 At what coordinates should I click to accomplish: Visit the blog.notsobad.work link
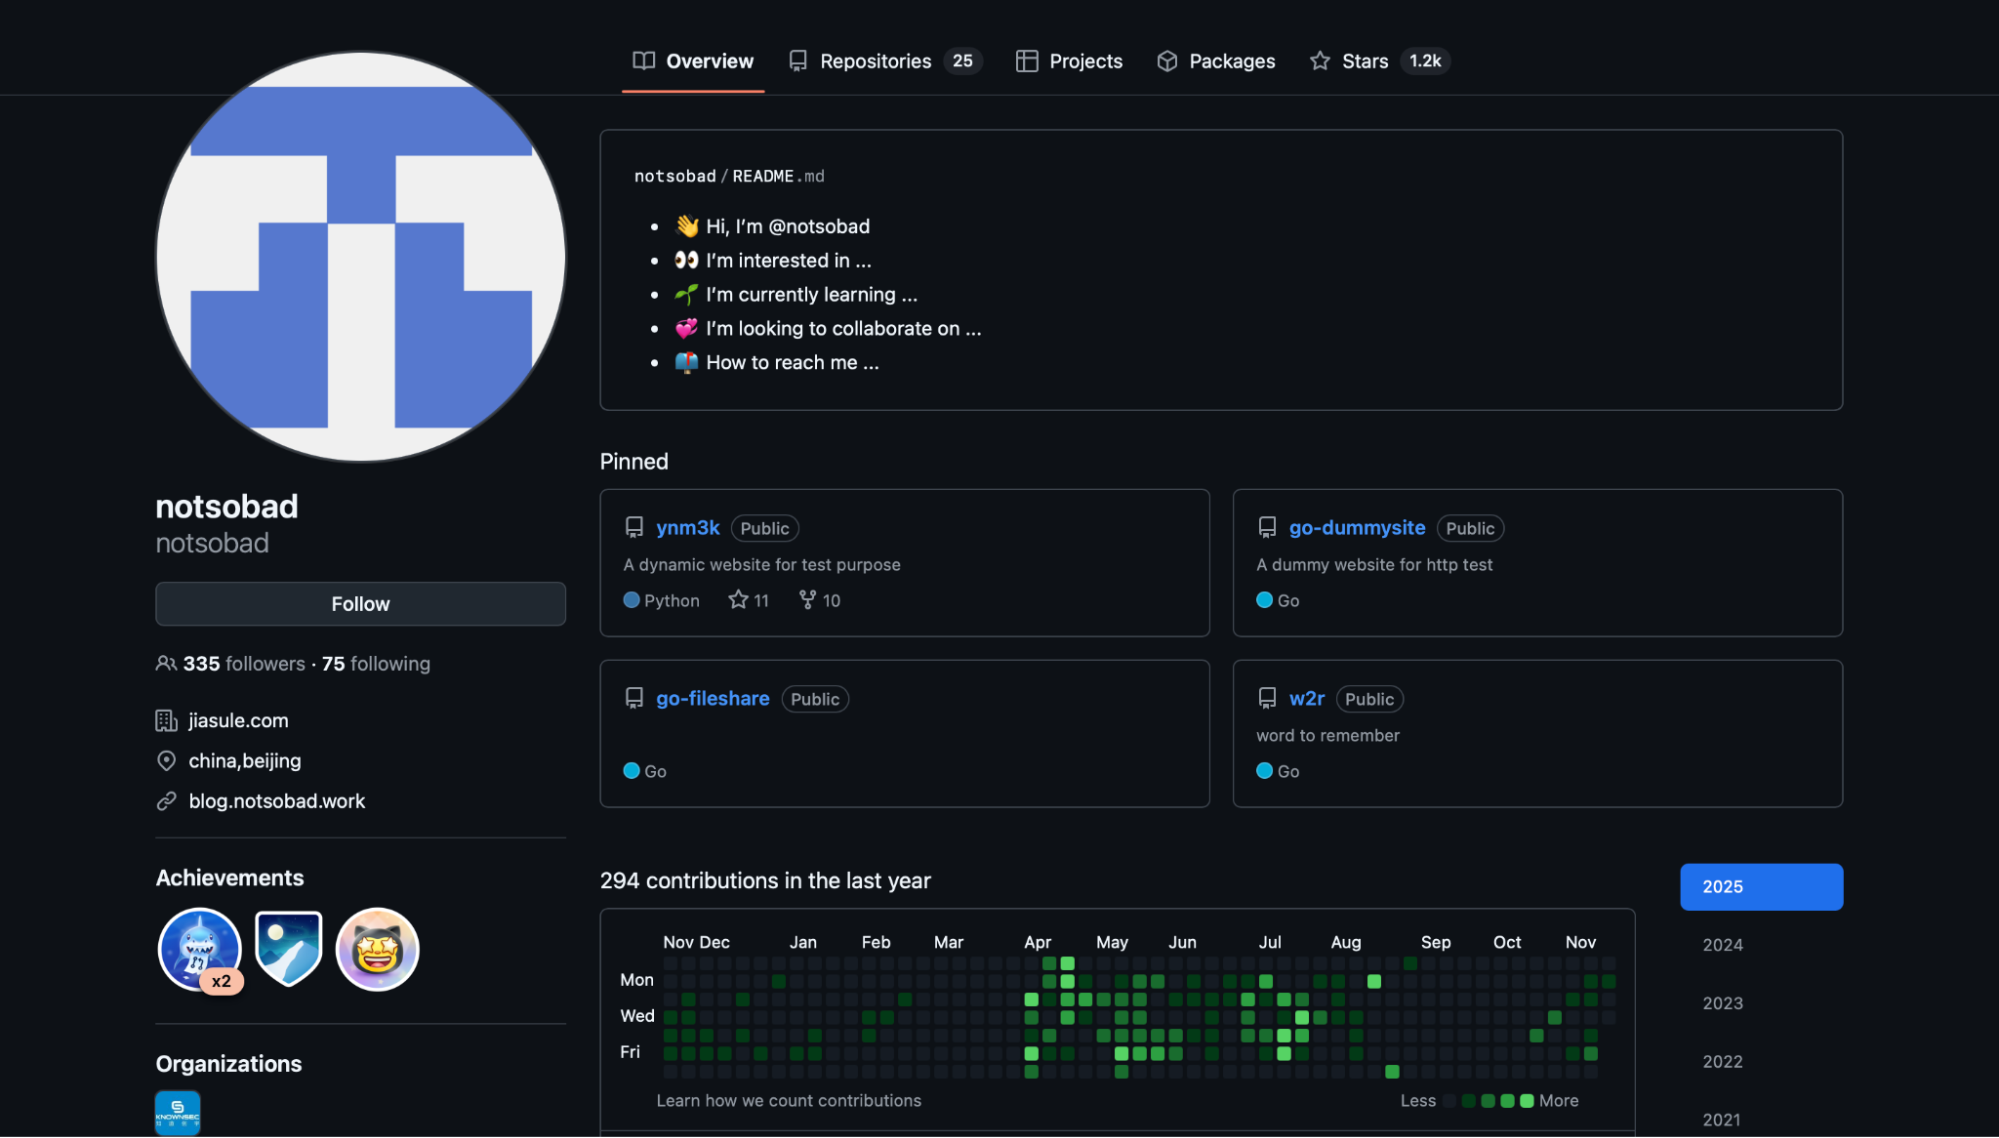click(x=277, y=801)
